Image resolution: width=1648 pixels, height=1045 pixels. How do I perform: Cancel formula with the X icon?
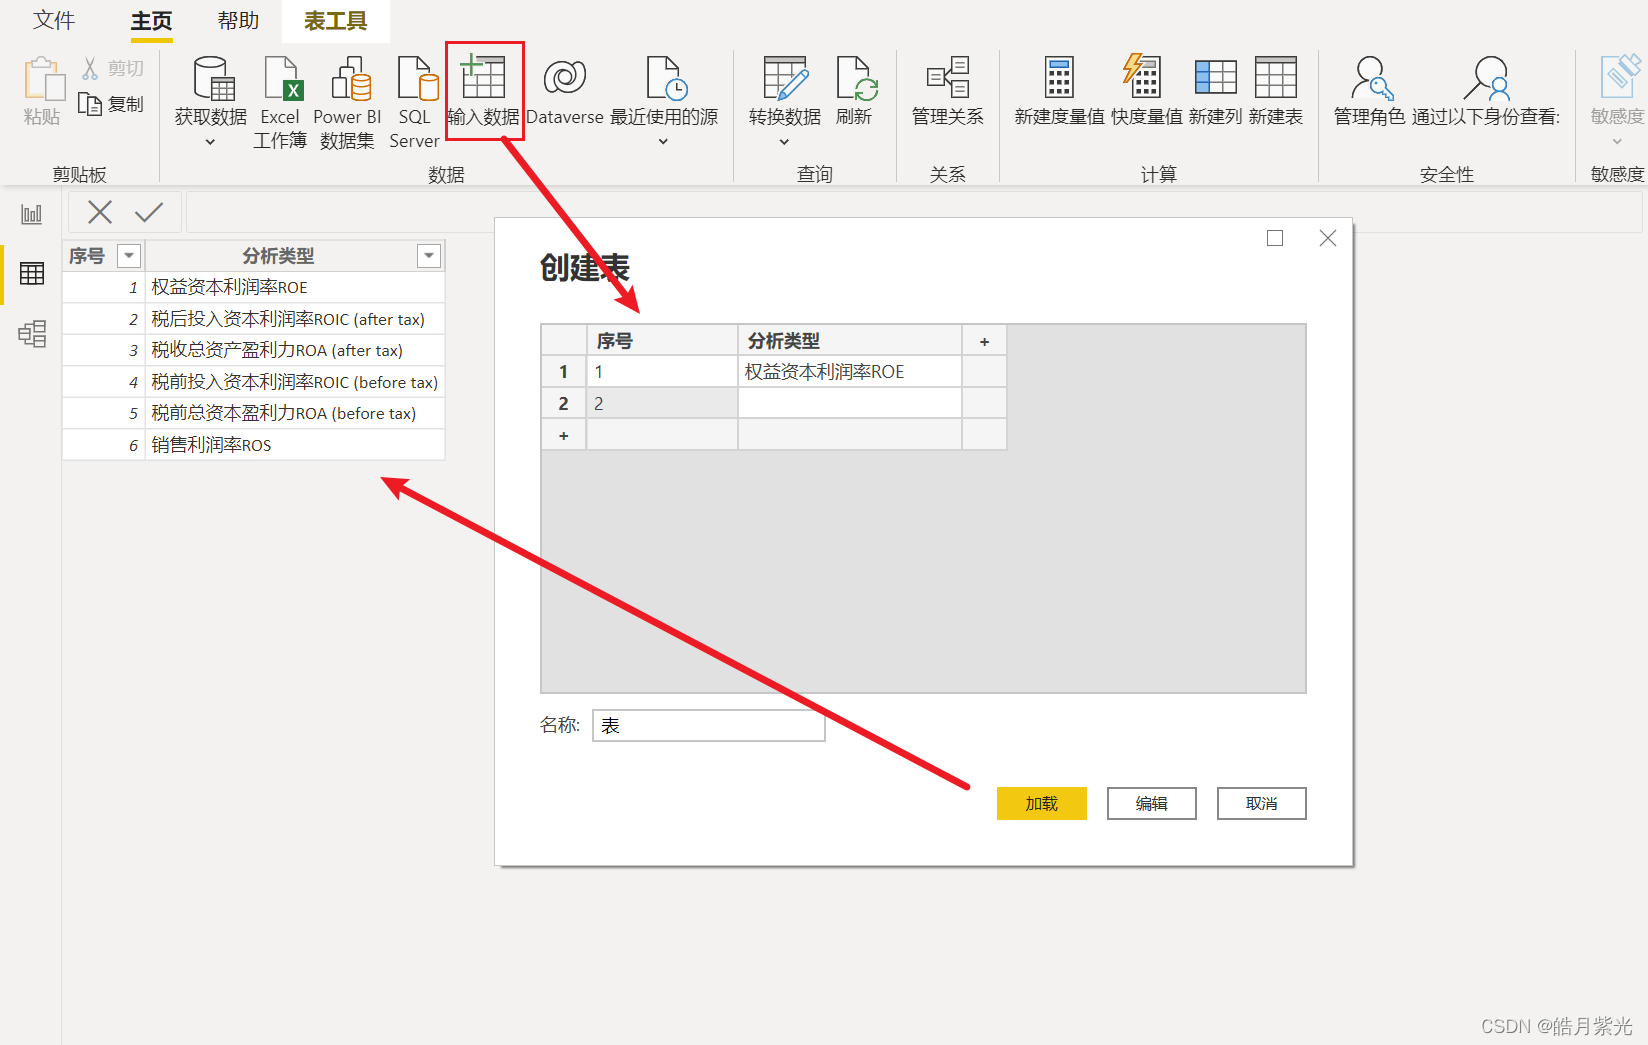pos(100,212)
